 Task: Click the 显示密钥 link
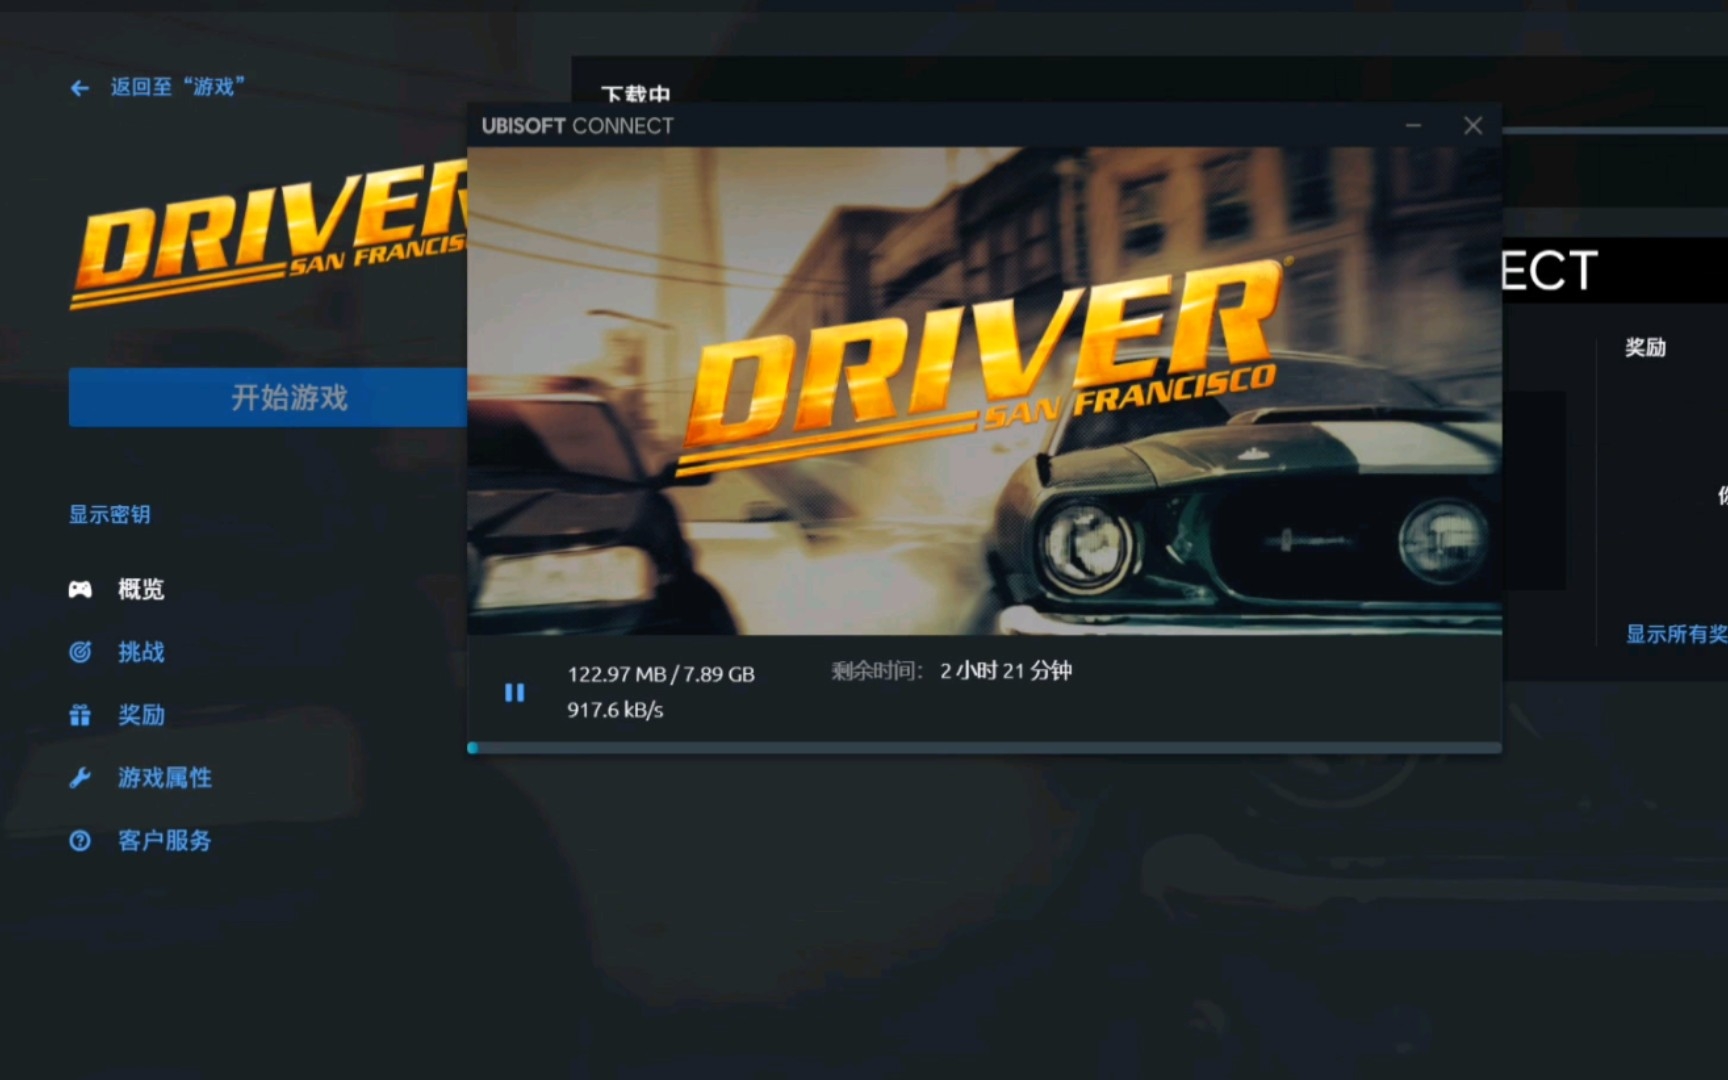(x=109, y=515)
